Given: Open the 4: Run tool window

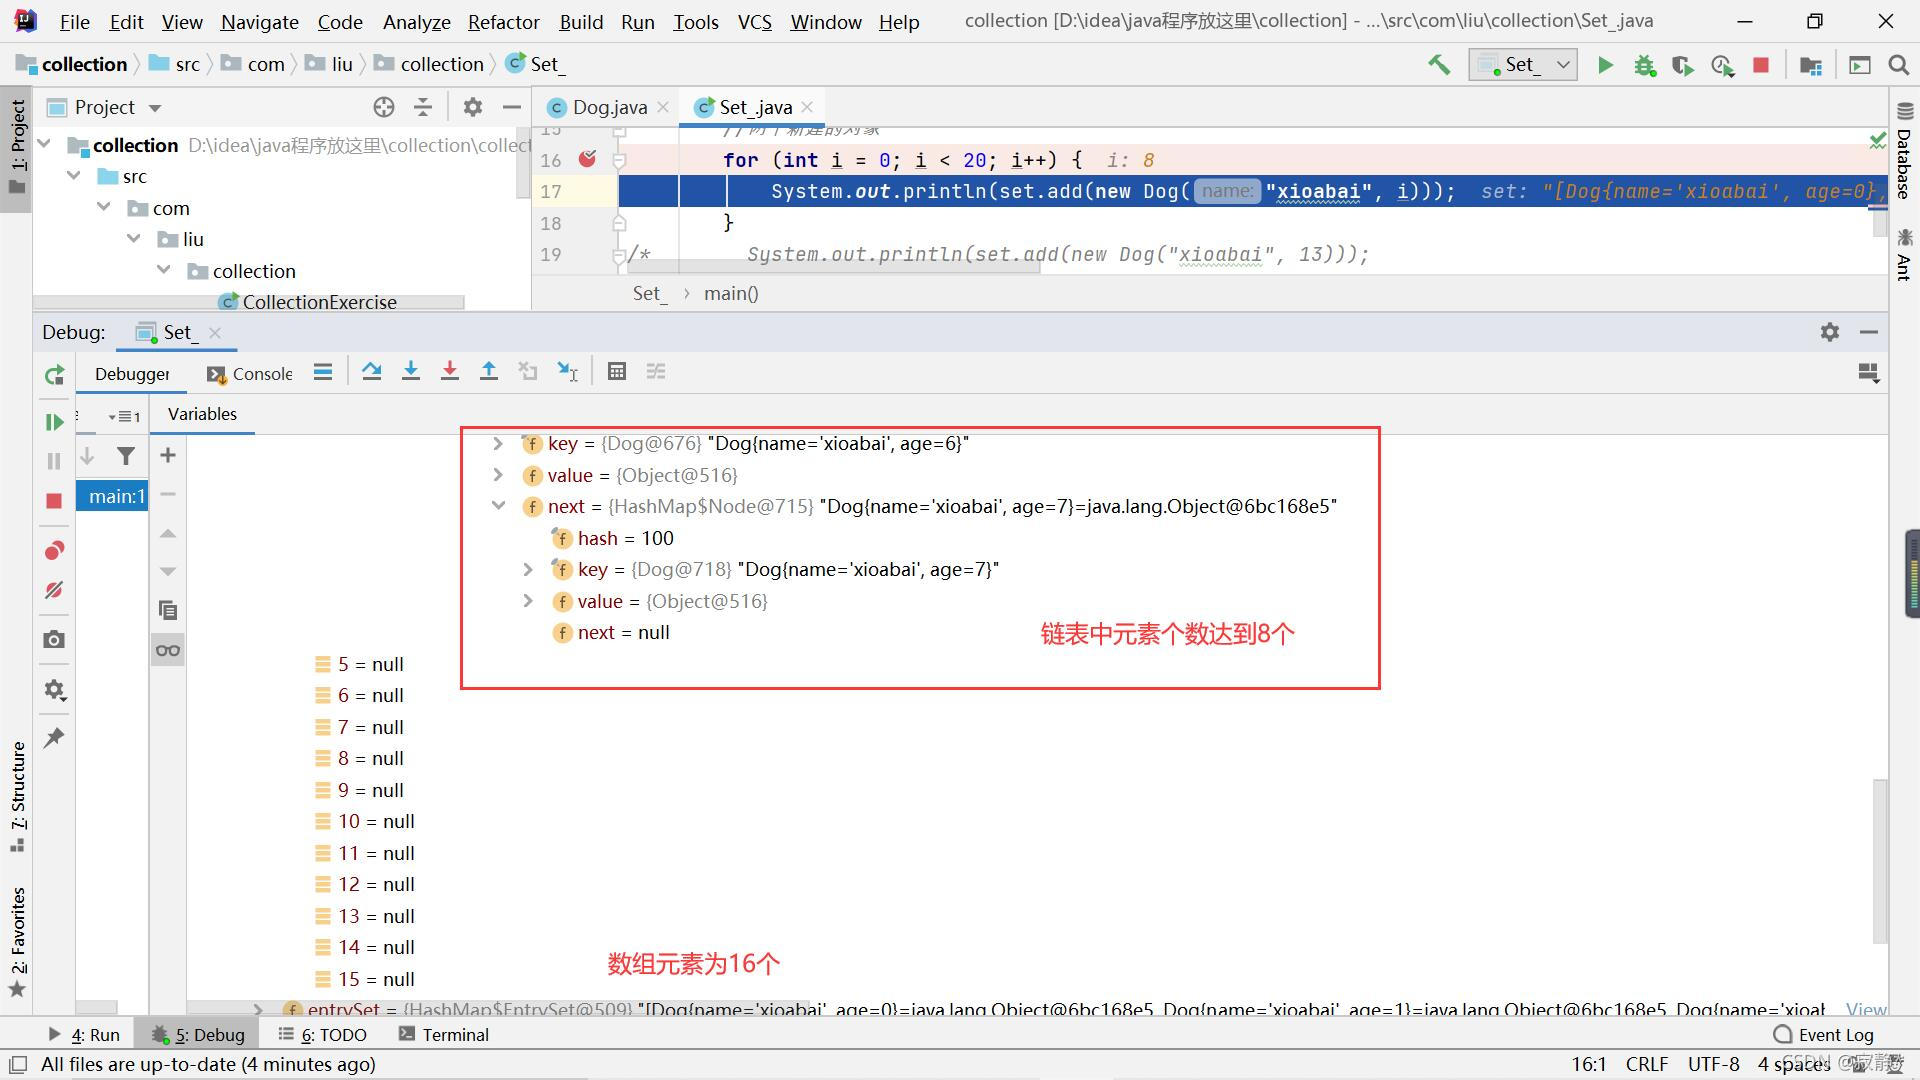Looking at the screenshot, I should (x=84, y=1035).
